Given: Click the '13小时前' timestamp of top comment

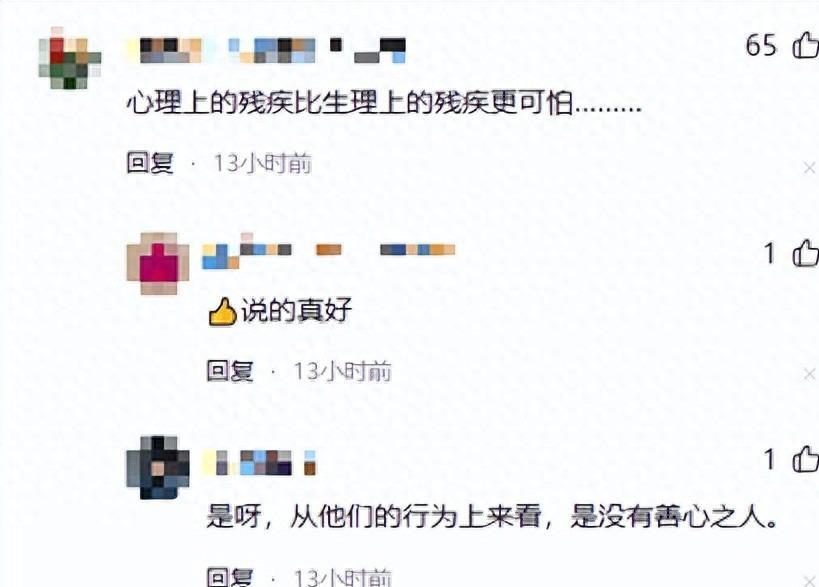Looking at the screenshot, I should coord(262,163).
